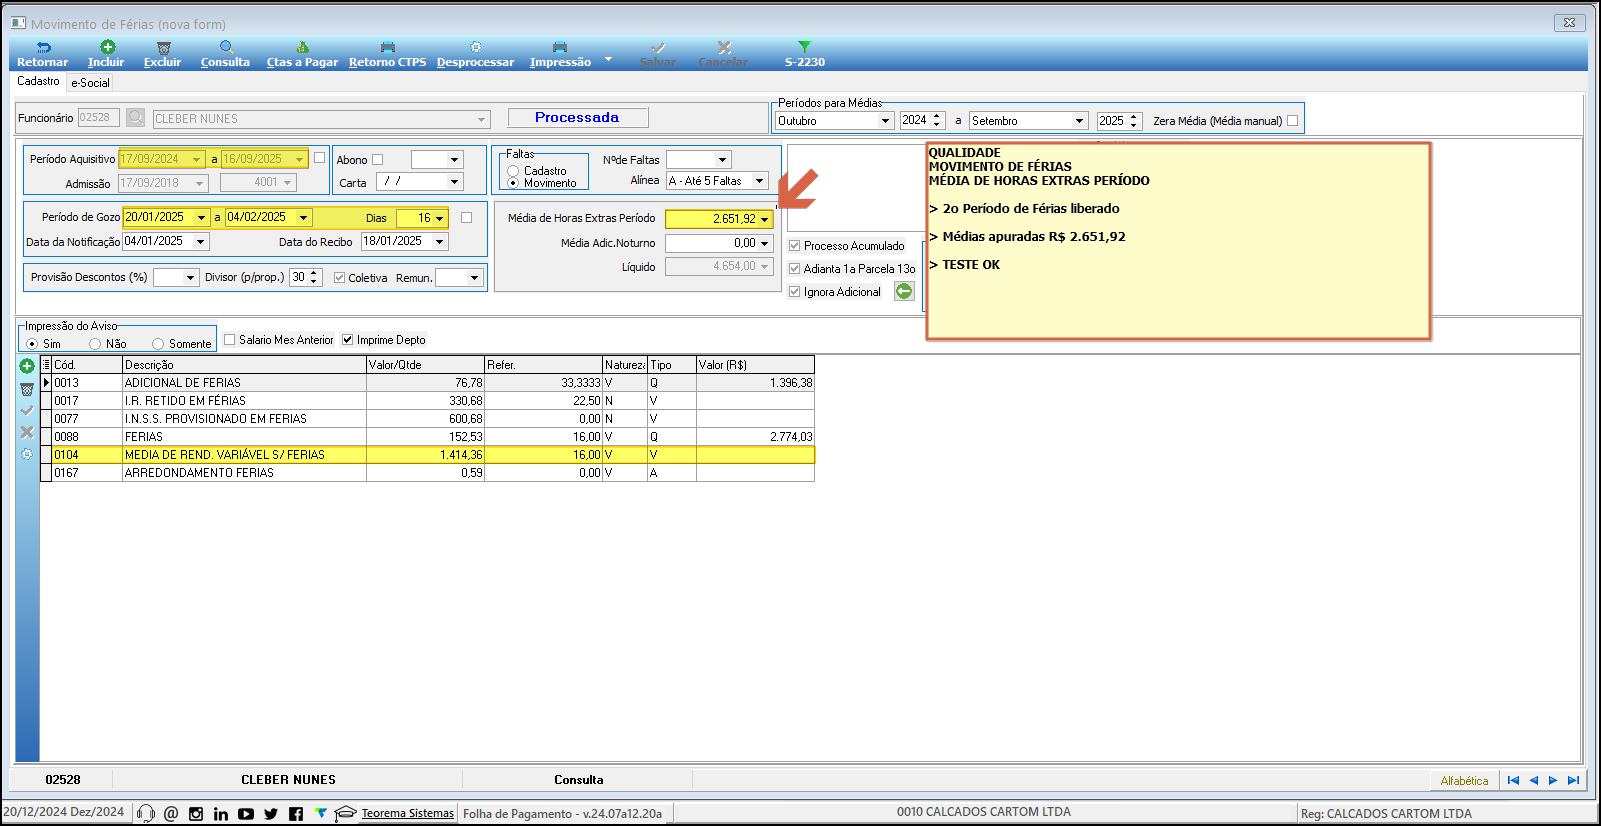Click the grid cancel X icon
Image resolution: width=1601 pixels, height=826 pixels.
coord(27,433)
